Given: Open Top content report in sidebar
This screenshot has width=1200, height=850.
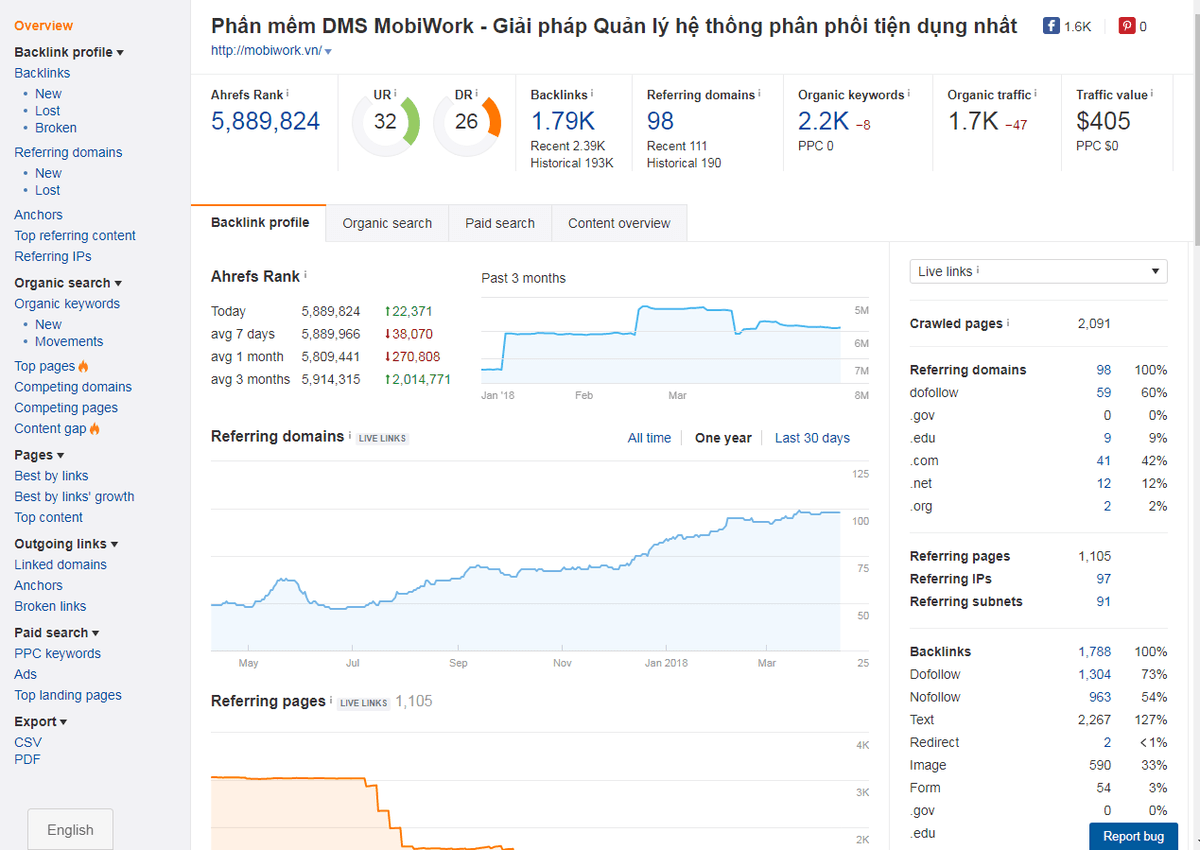Looking at the screenshot, I should point(48,518).
